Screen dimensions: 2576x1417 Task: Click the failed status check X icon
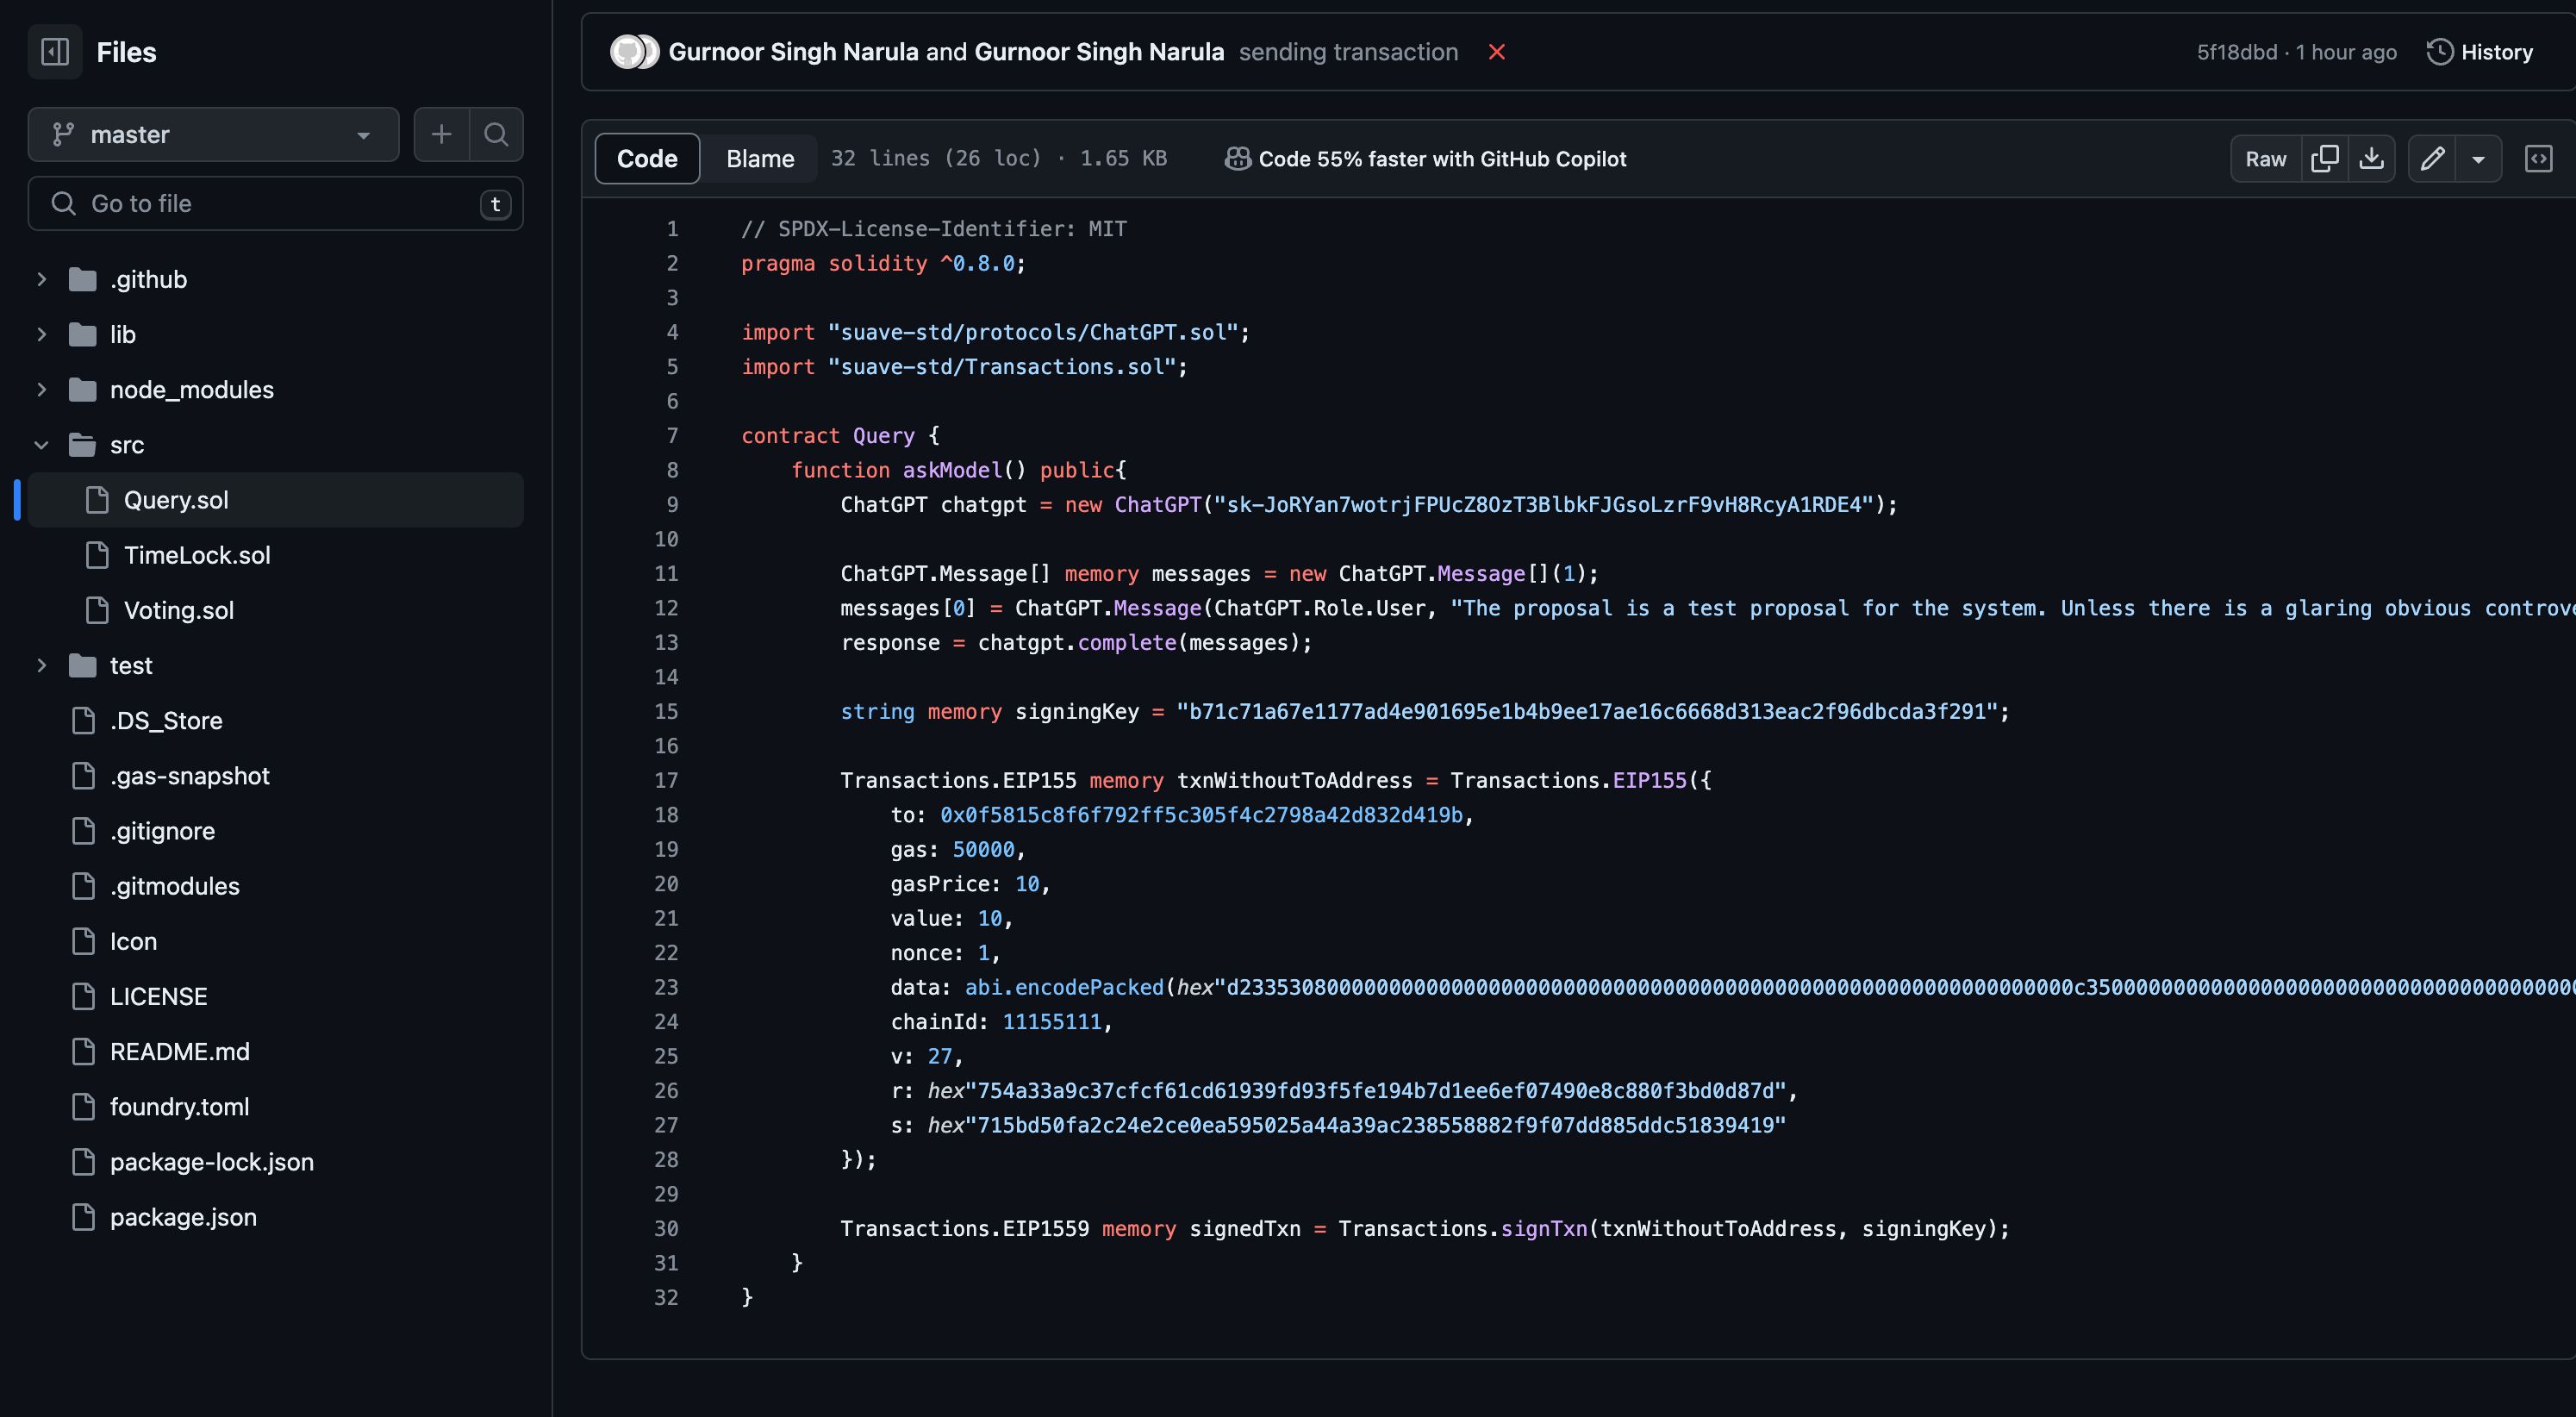1496,52
